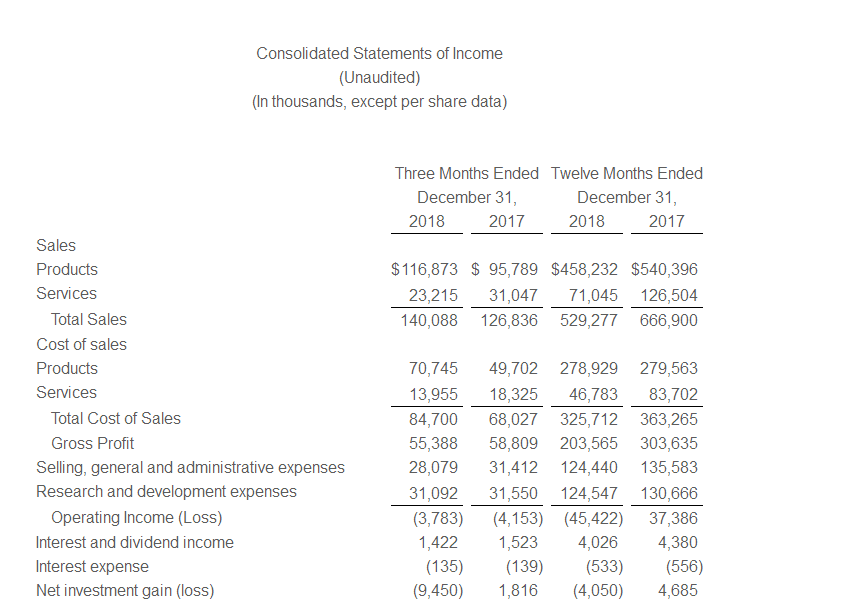Click the 303,635 Gross Profit value
This screenshot has height=607, width=848.
667,443
